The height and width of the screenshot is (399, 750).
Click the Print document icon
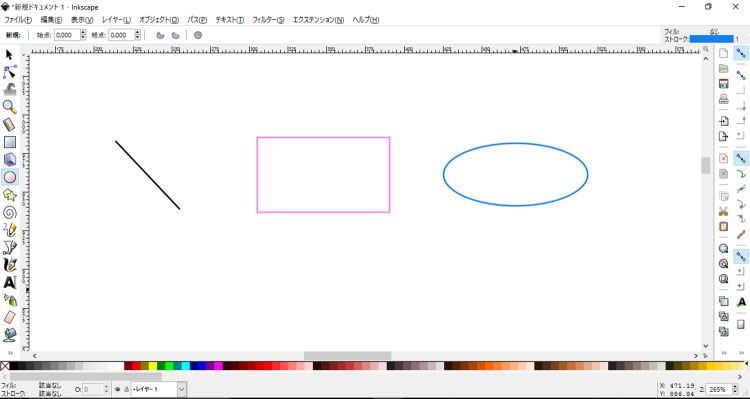tap(724, 99)
